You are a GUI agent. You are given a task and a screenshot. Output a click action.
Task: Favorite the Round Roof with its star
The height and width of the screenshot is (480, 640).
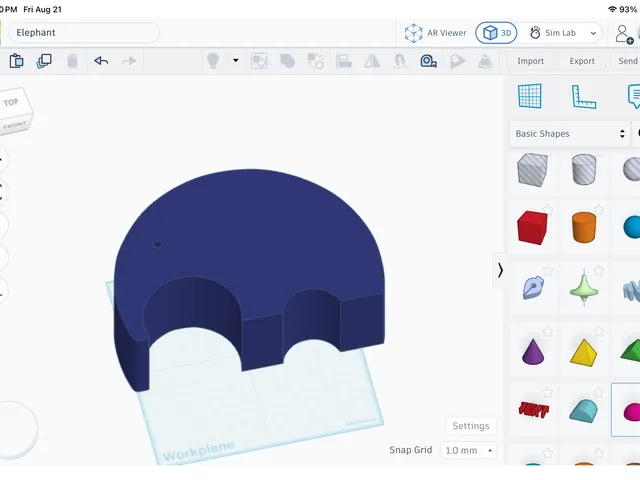click(x=598, y=393)
